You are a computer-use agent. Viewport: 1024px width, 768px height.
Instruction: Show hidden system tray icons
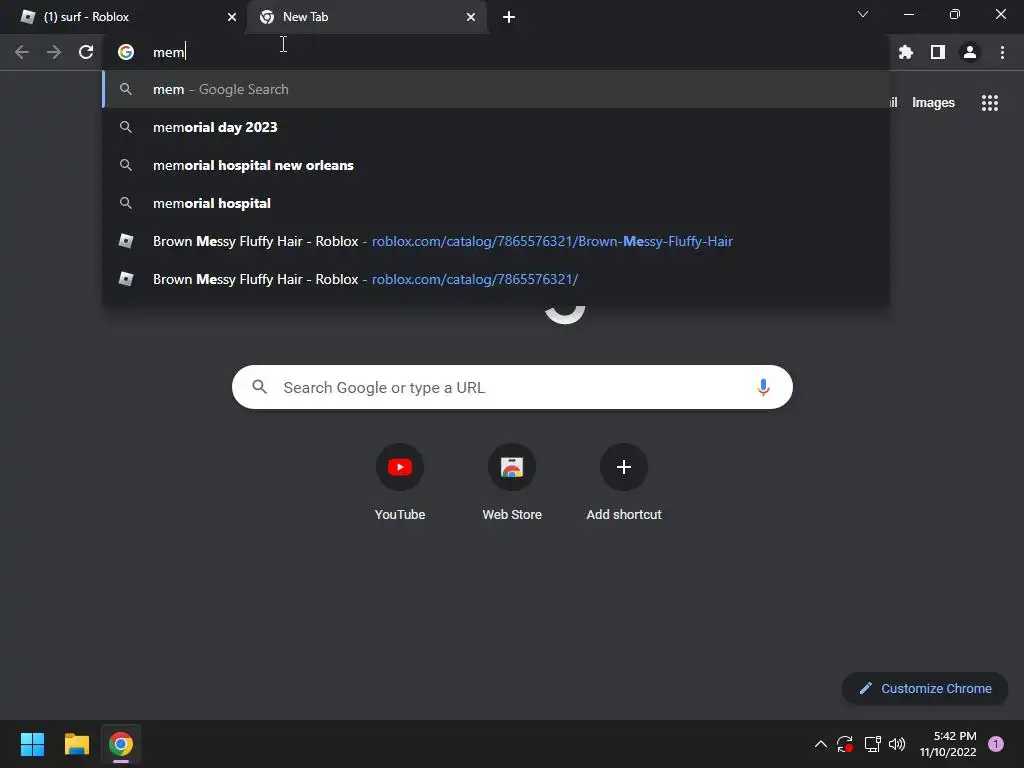[x=821, y=744]
